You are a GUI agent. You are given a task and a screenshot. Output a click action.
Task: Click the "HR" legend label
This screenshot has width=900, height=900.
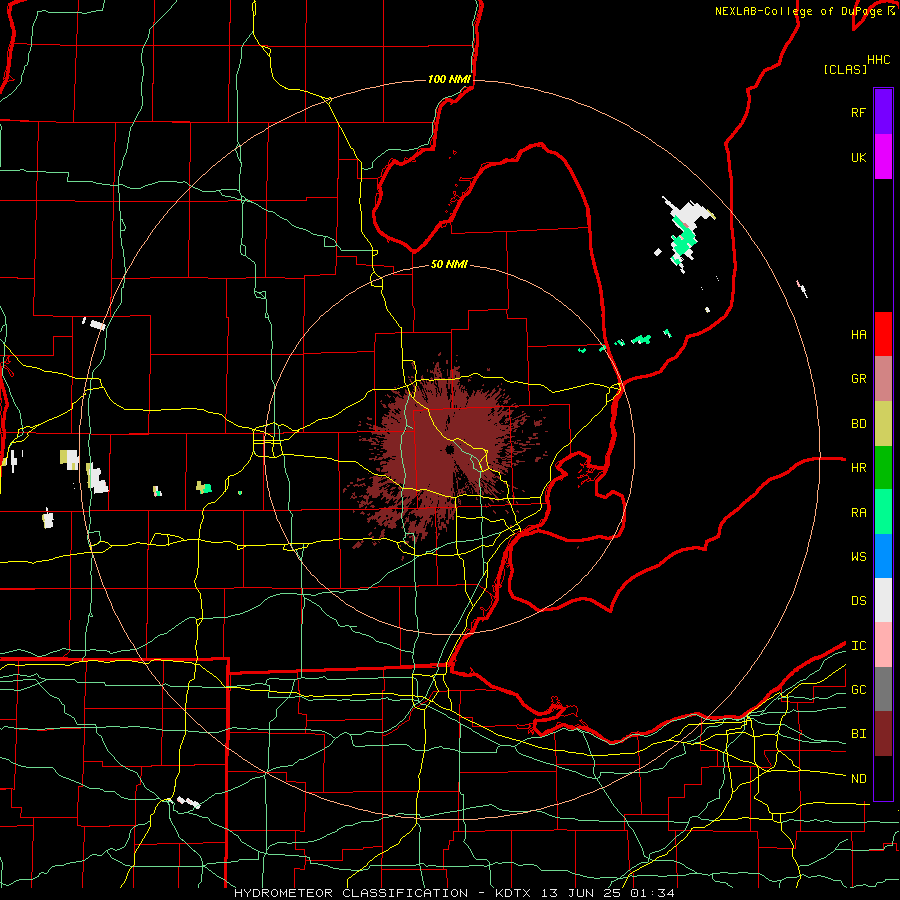858,468
